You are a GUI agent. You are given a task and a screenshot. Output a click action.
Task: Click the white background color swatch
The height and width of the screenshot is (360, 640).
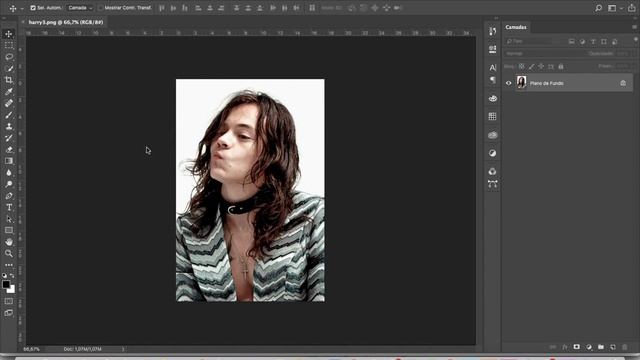tap(12, 290)
